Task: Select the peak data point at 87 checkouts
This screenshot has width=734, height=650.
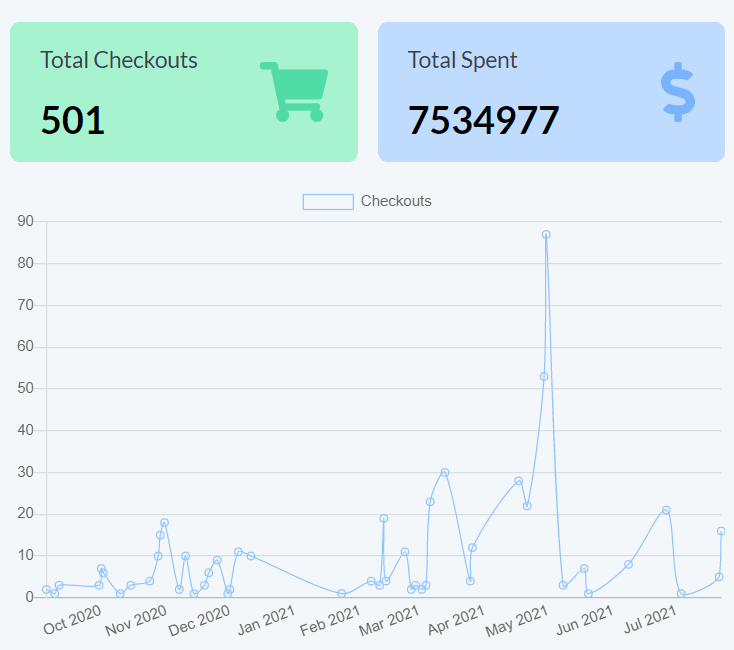Action: point(546,234)
